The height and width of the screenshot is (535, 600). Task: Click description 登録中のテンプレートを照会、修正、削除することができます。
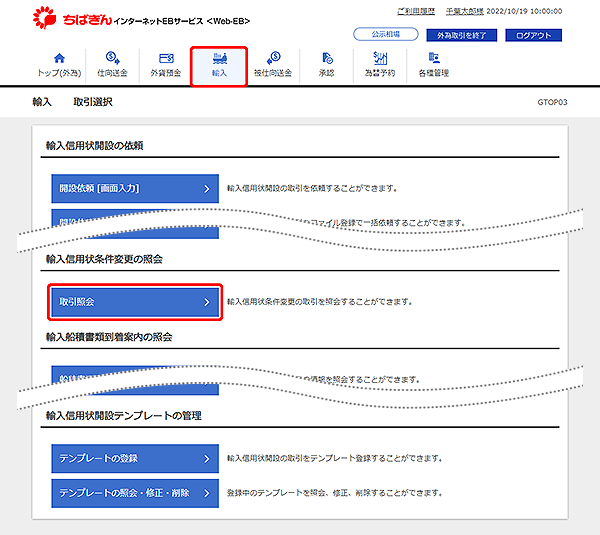[x=335, y=493]
